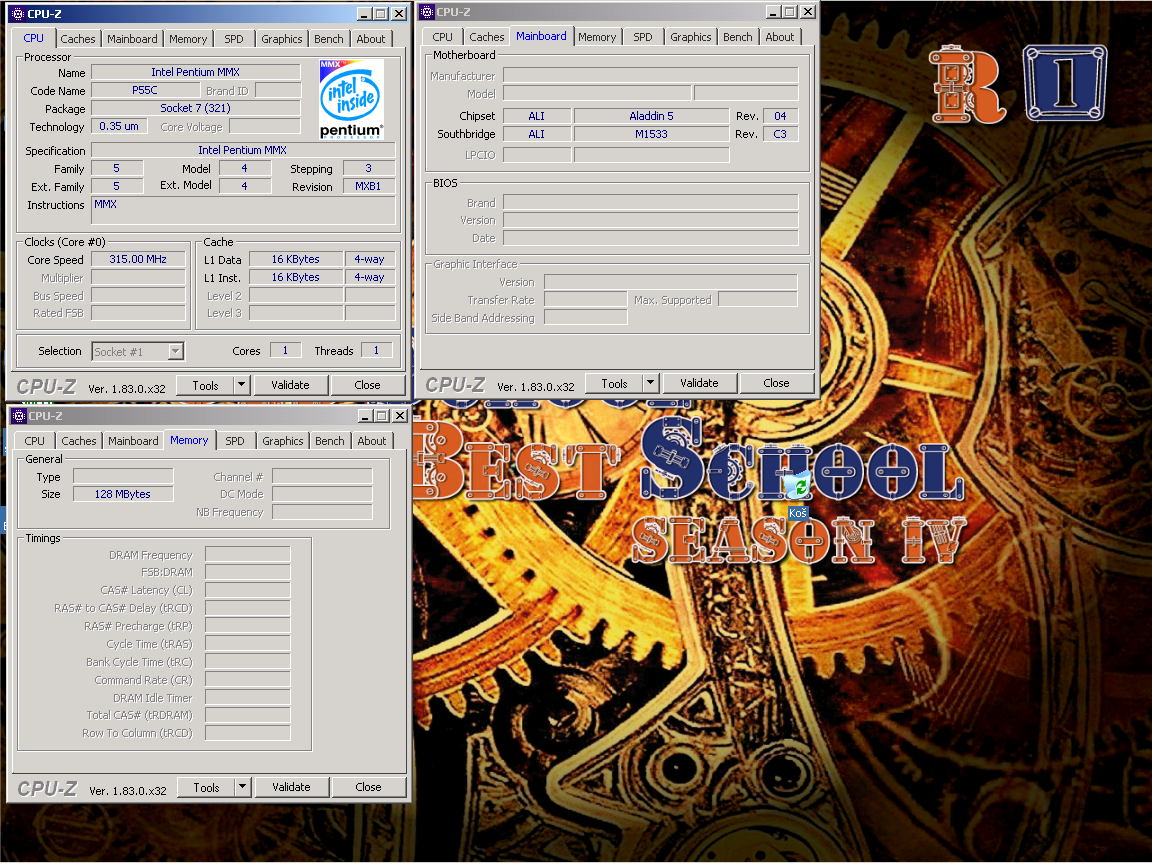
Task: Open Bench tab in the Memory window
Action: point(329,441)
